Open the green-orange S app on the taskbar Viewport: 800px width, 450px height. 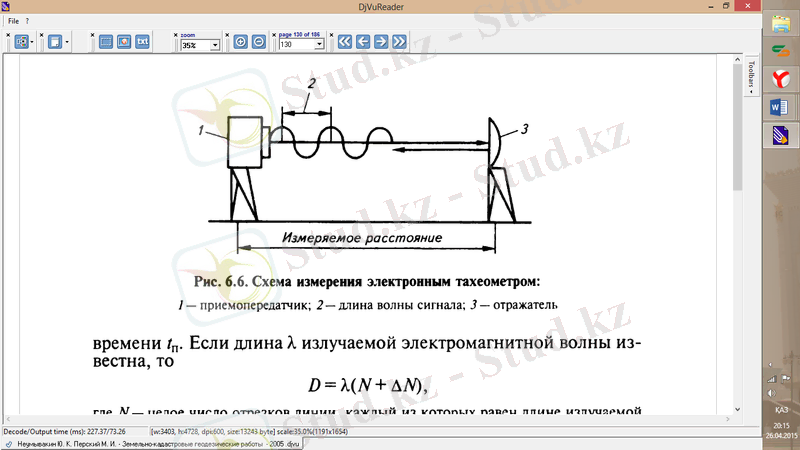[x=781, y=51]
